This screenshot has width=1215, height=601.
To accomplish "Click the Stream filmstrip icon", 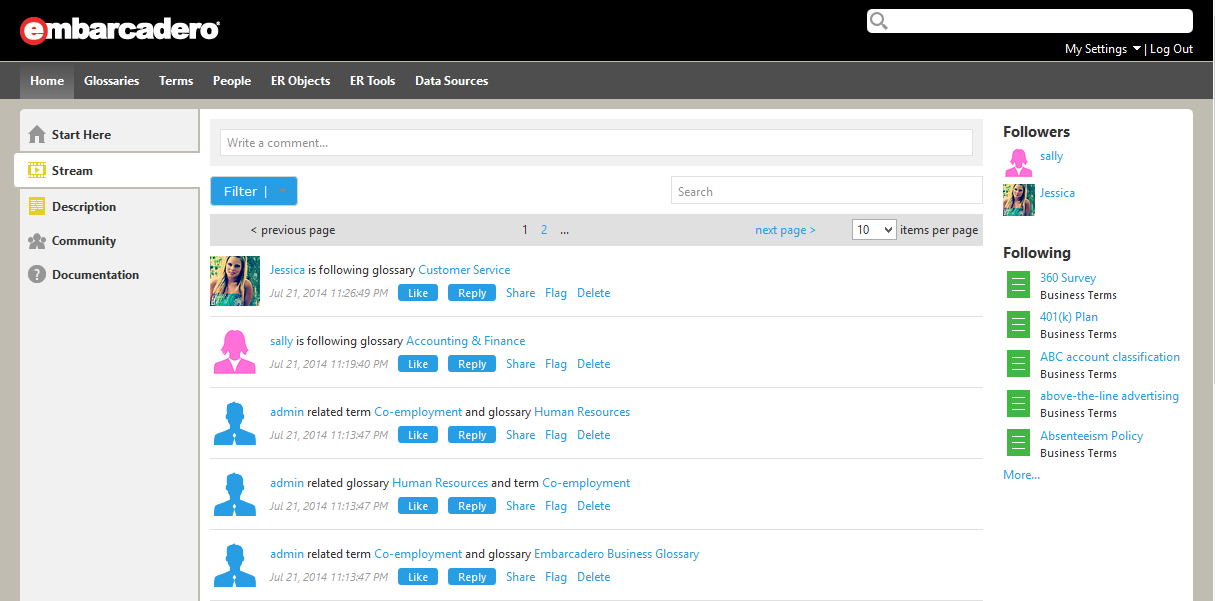I will (x=37, y=170).
